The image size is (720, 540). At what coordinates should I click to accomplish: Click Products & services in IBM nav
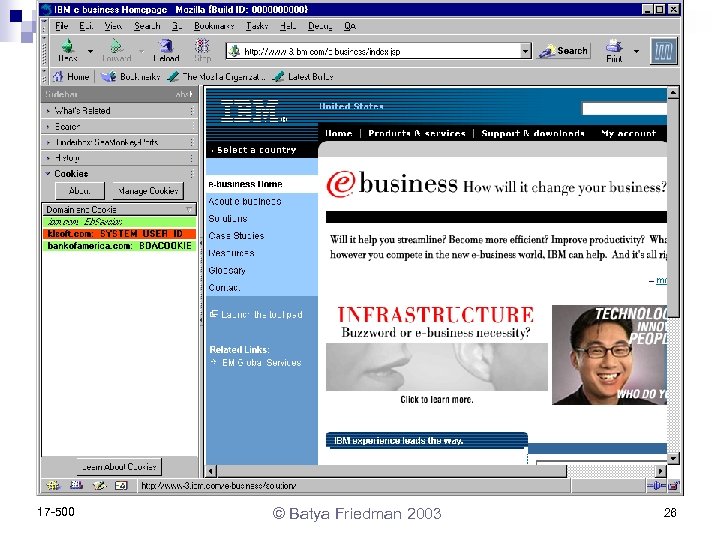pyautogui.click(x=417, y=133)
